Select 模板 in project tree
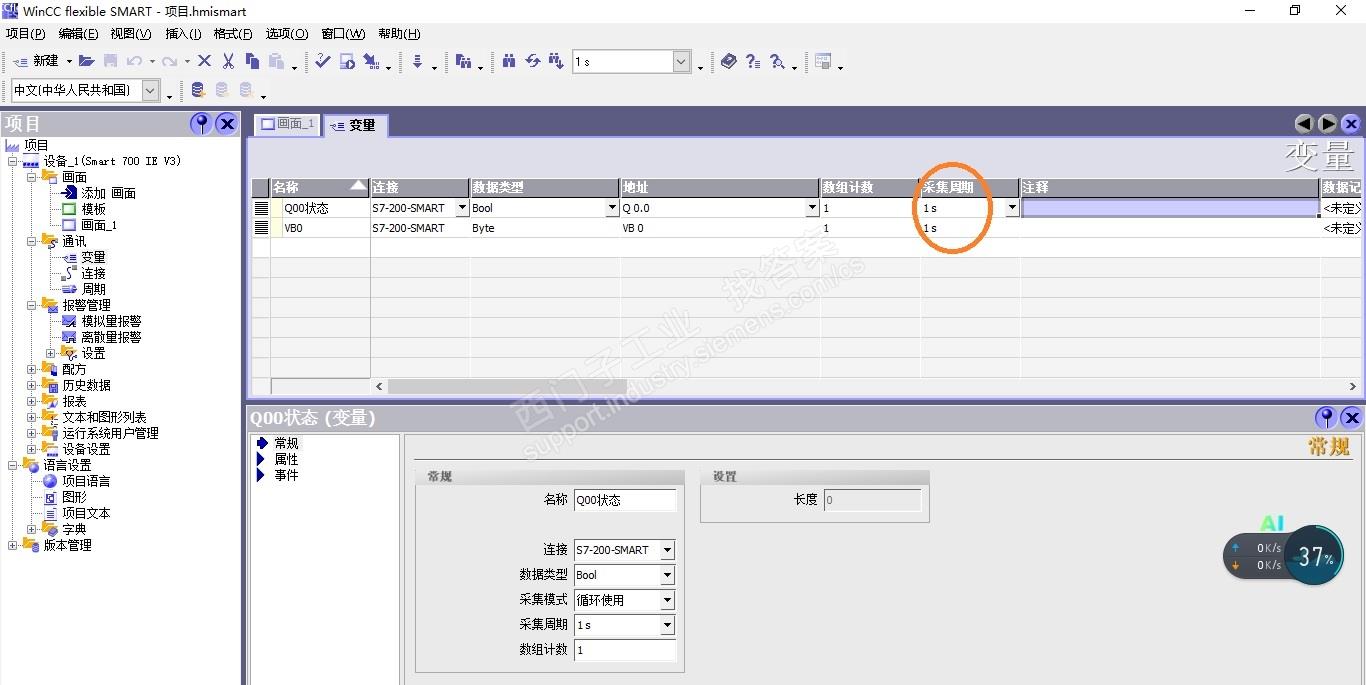The image size is (1366, 685). click(x=94, y=209)
